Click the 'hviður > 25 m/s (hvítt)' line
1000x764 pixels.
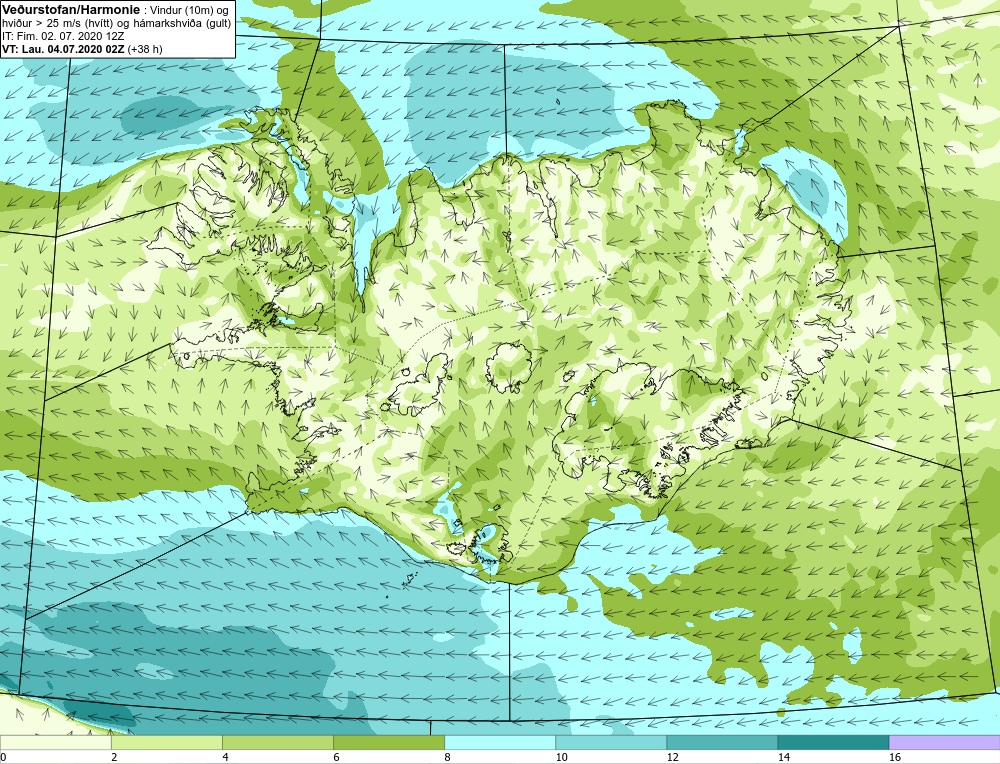coord(56,23)
